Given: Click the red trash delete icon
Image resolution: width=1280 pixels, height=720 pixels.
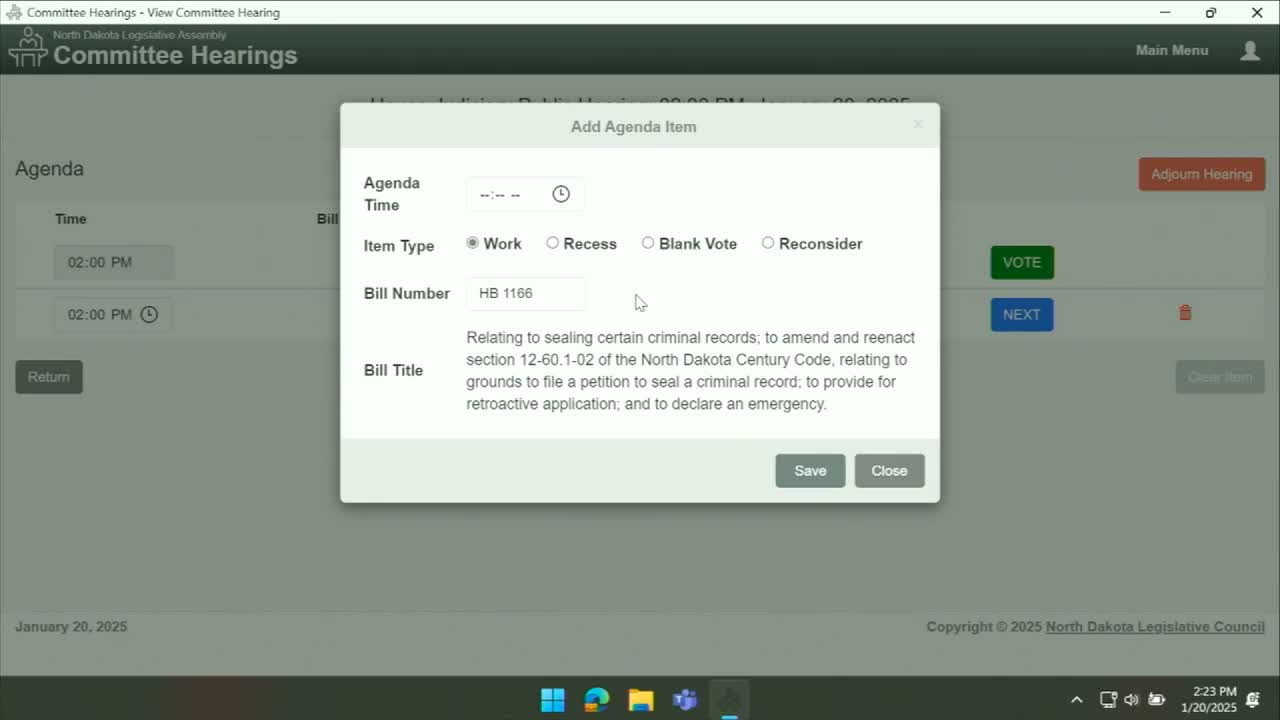Looking at the screenshot, I should coord(1185,313).
